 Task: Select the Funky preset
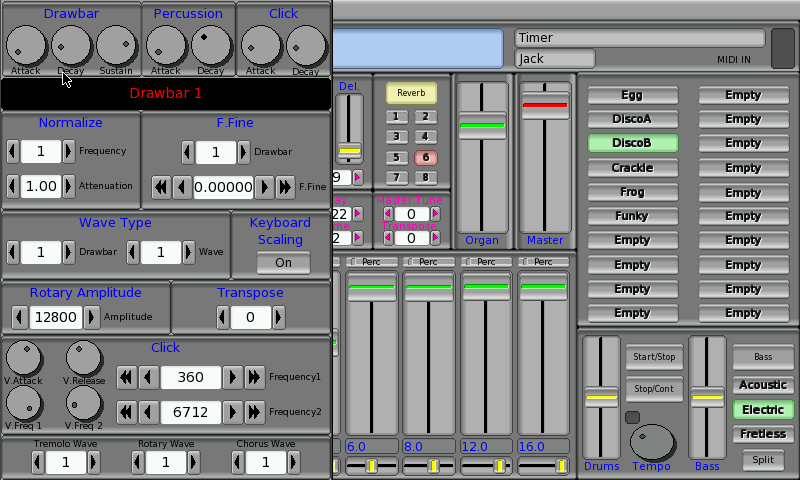[633, 216]
